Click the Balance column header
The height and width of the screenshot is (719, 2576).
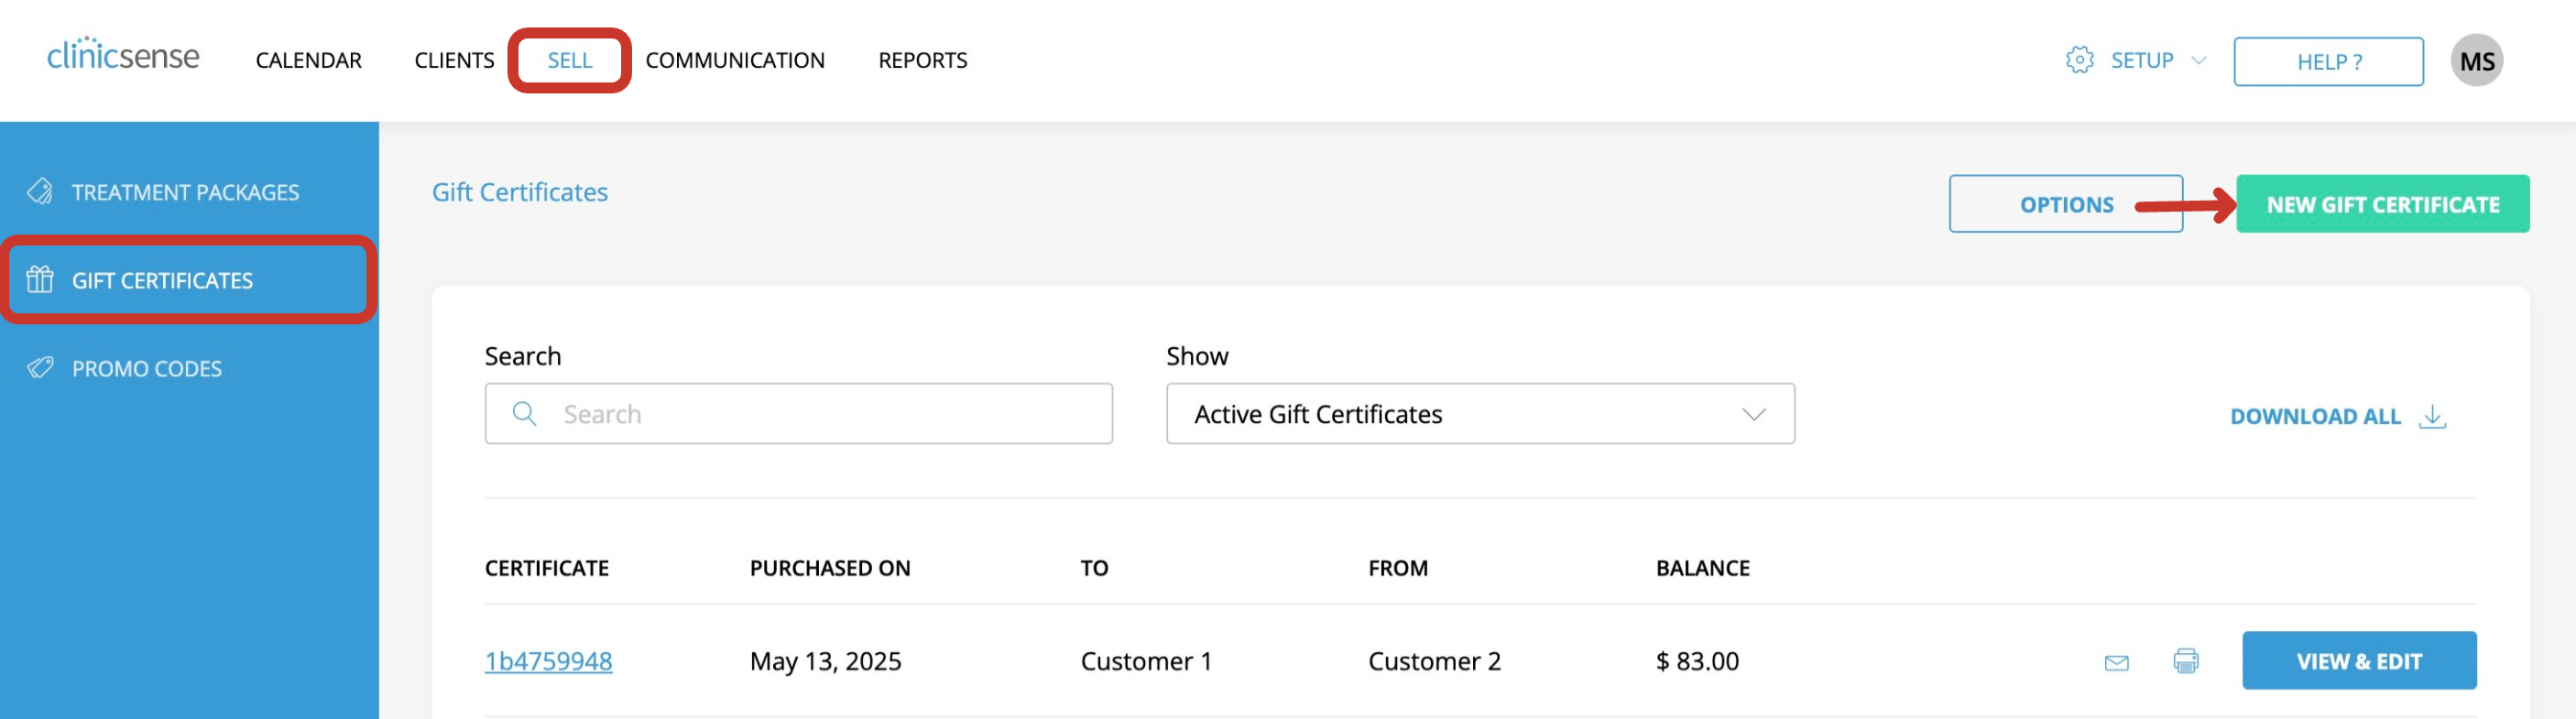click(1702, 568)
